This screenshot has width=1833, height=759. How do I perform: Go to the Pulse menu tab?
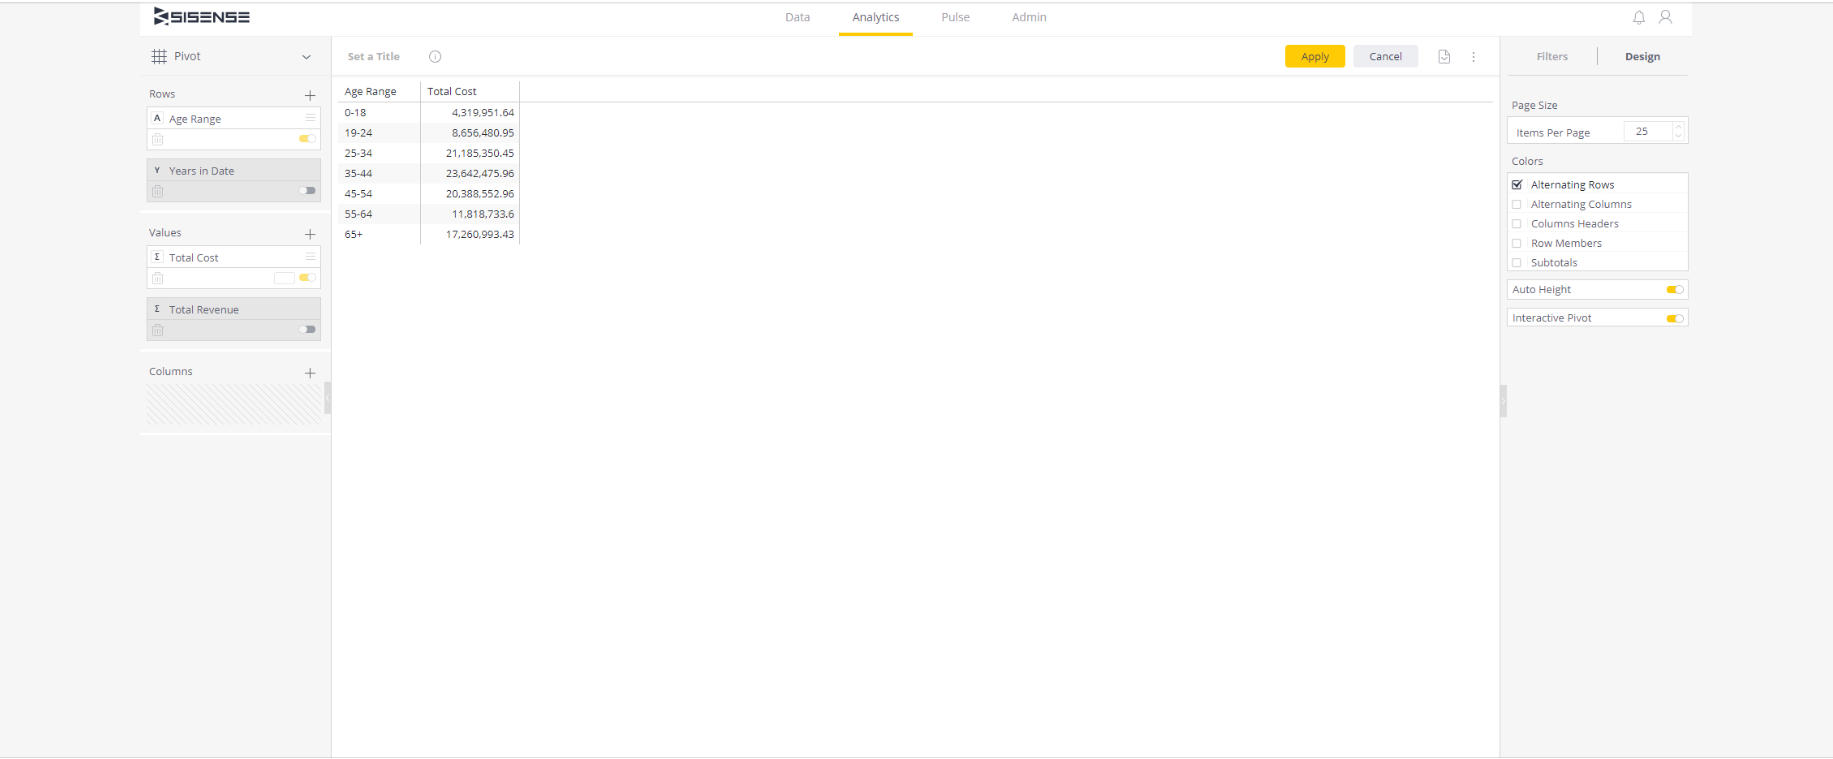pos(955,17)
